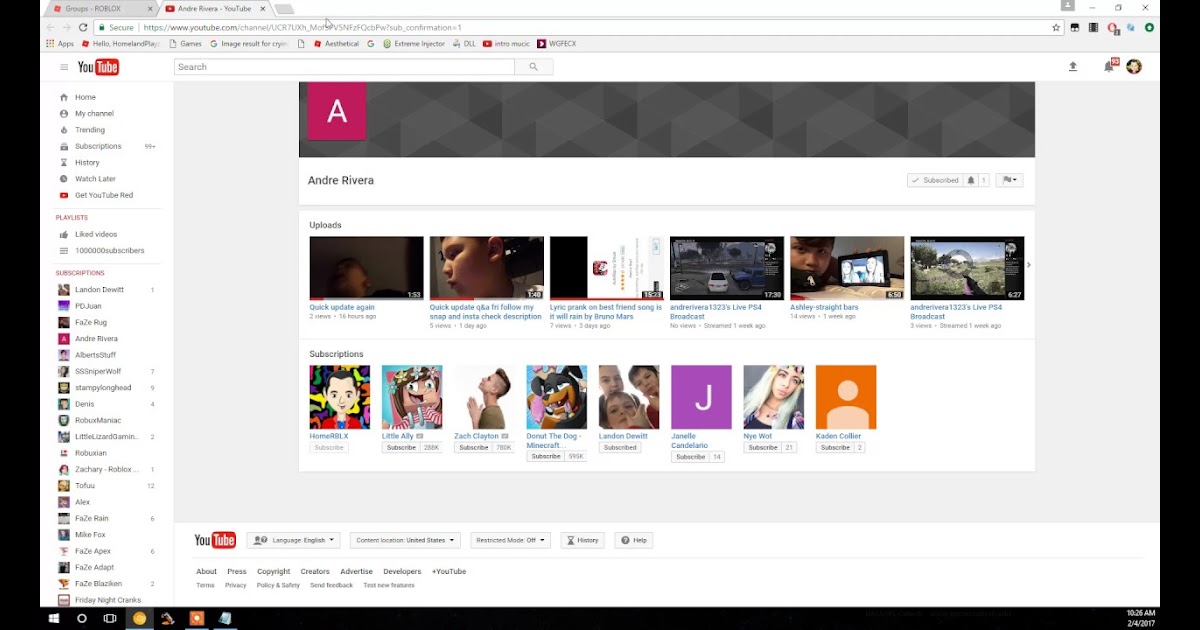Open the notifications bell in header
This screenshot has width=1200, height=630.
pyautogui.click(x=1109, y=67)
